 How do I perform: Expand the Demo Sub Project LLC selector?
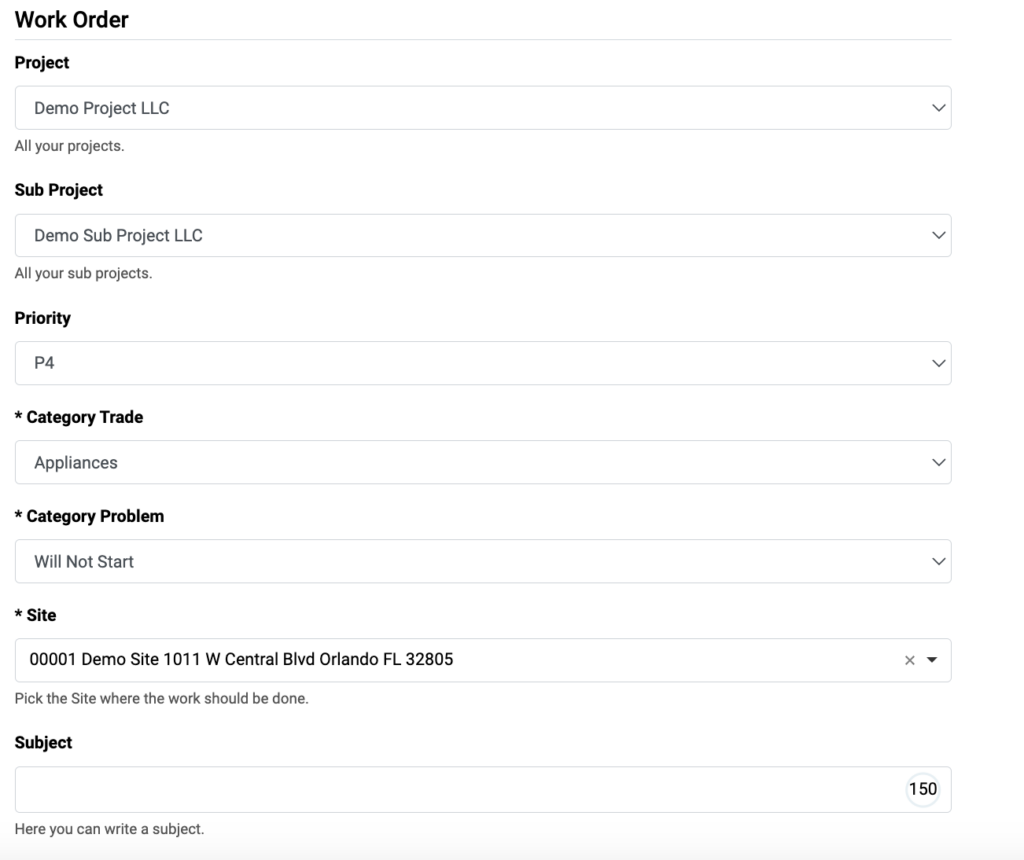tap(483, 235)
